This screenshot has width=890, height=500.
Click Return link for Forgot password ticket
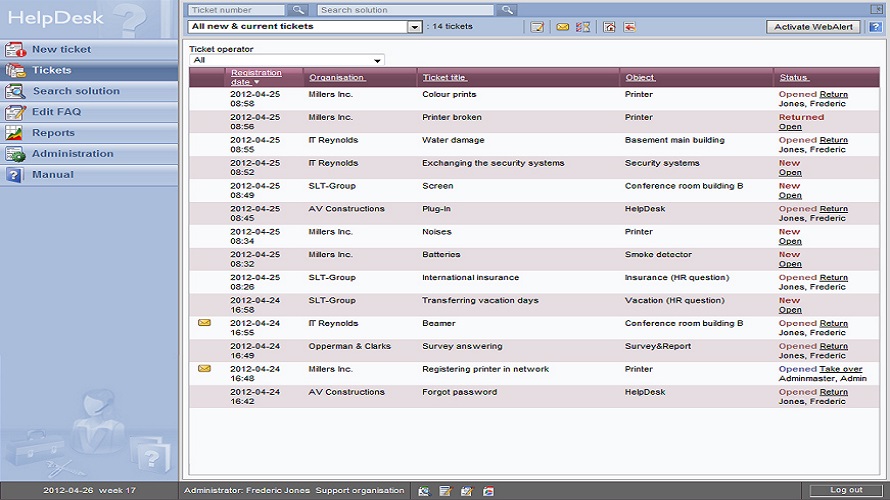click(833, 392)
